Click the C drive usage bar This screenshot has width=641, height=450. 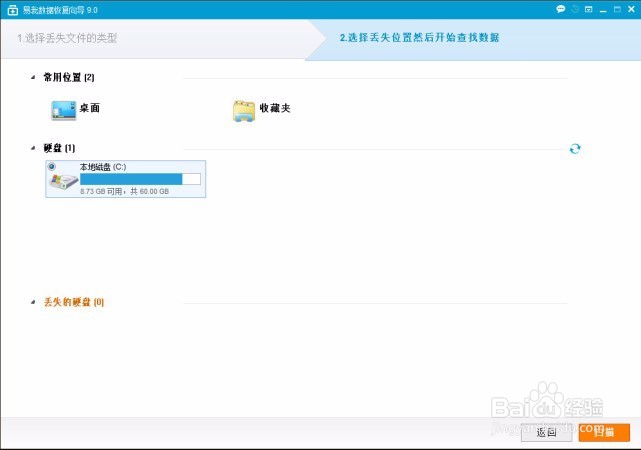[x=140, y=179]
